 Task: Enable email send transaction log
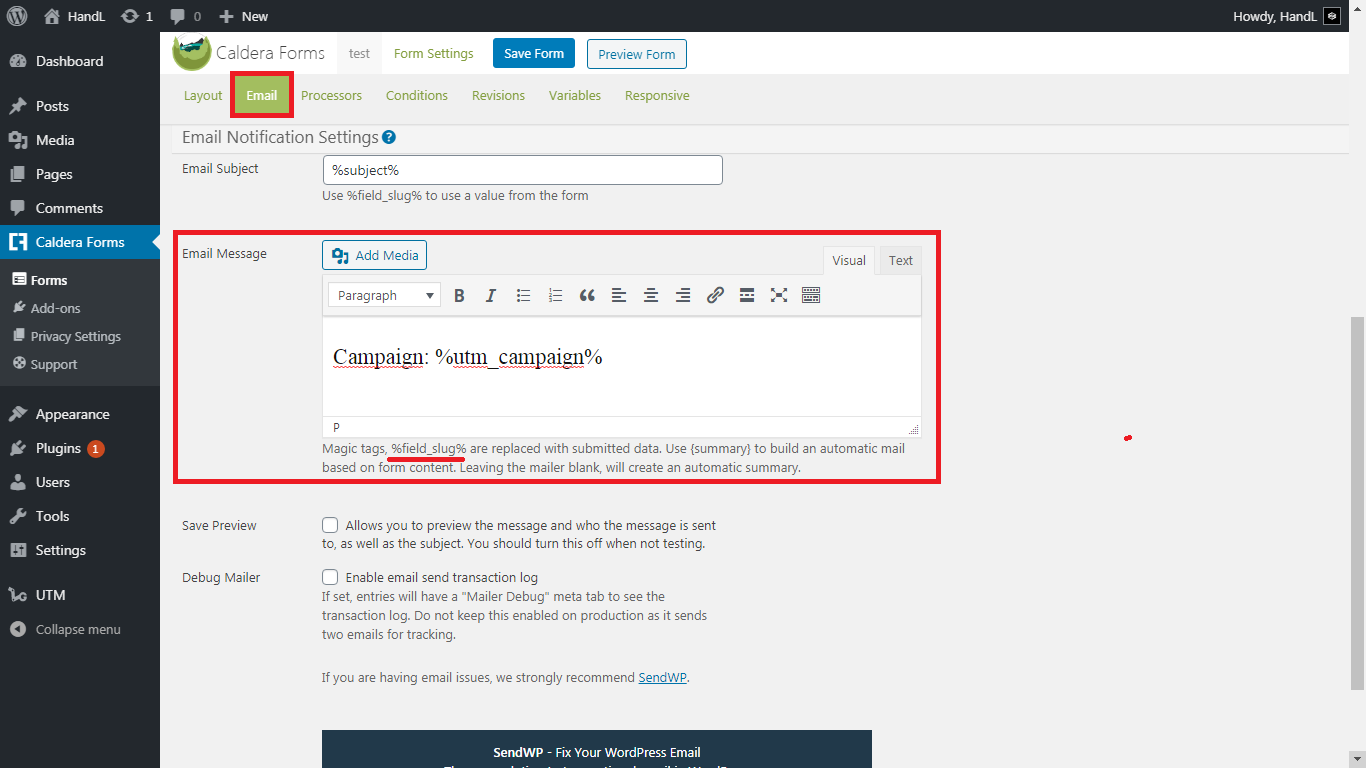(x=330, y=577)
